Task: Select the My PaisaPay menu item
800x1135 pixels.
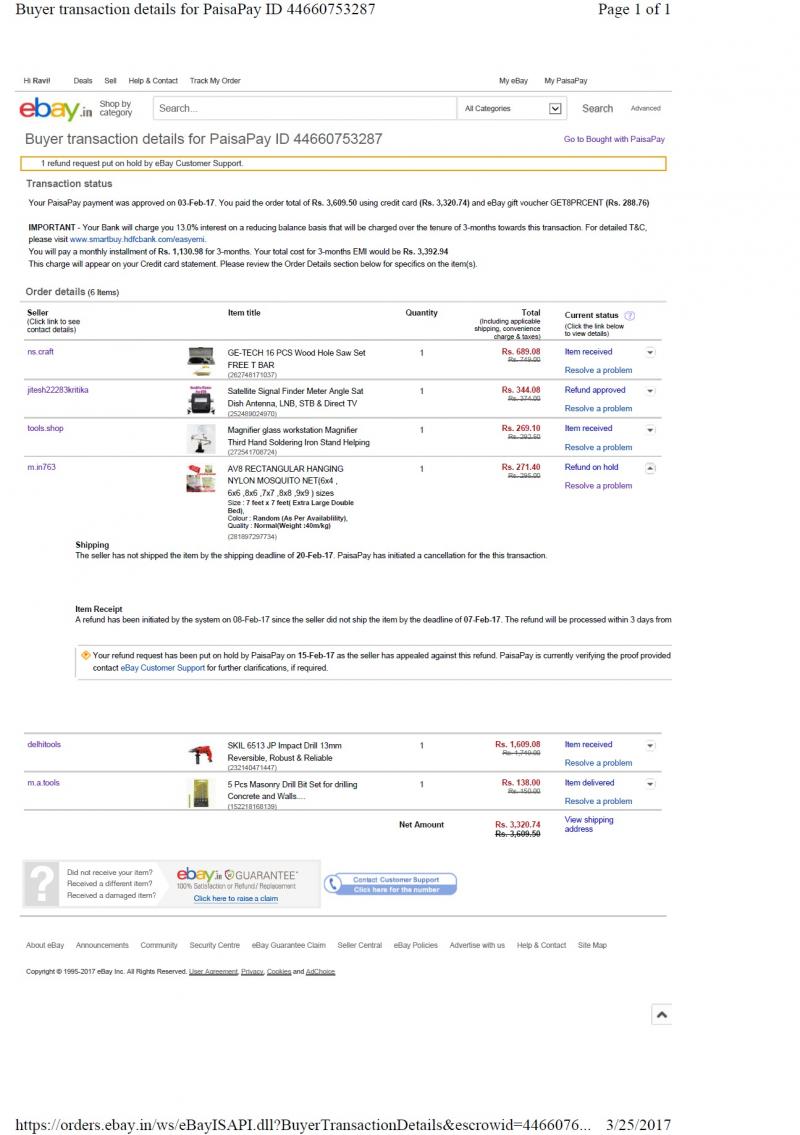Action: click(565, 81)
